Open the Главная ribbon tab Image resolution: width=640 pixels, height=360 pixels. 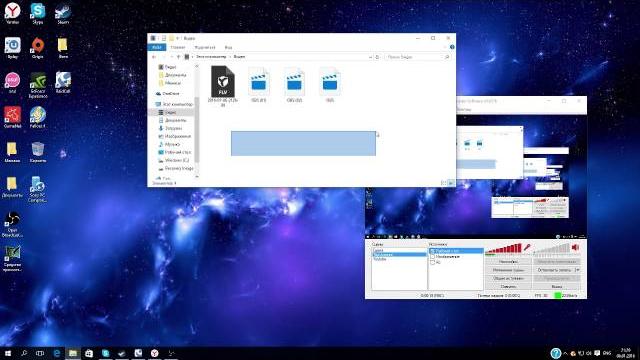(178, 47)
